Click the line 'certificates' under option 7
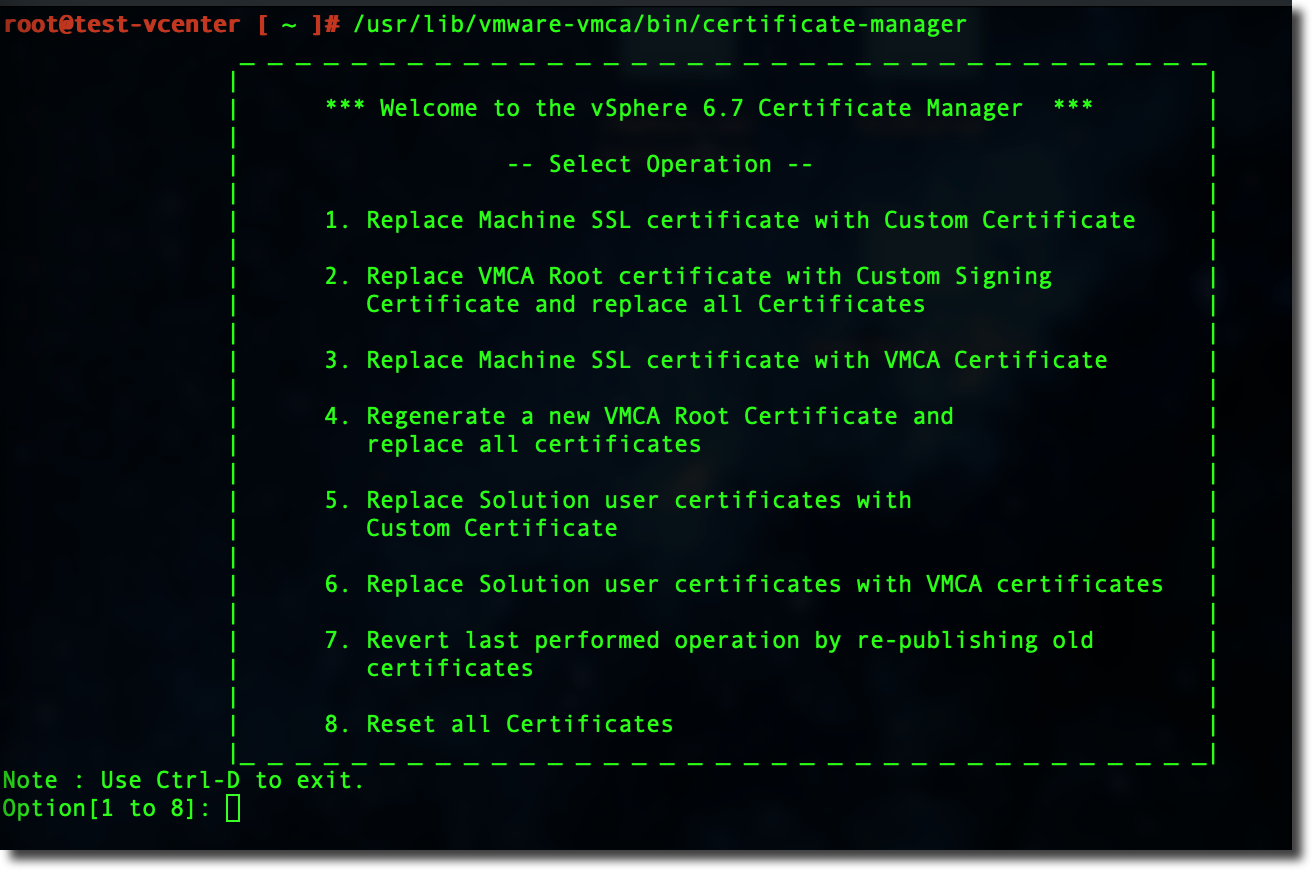 pos(449,668)
